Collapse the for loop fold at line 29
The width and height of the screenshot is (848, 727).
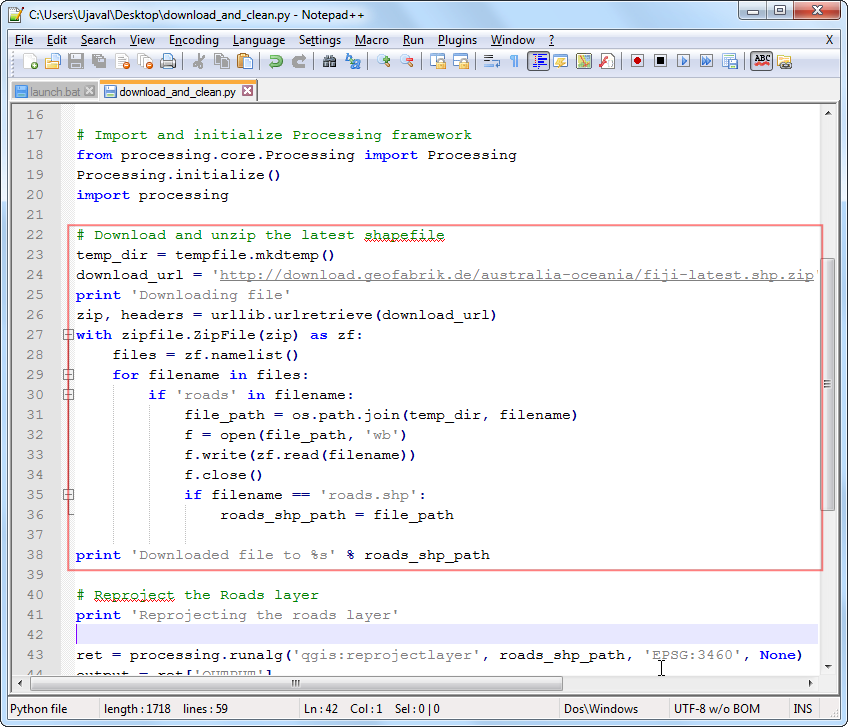click(68, 375)
